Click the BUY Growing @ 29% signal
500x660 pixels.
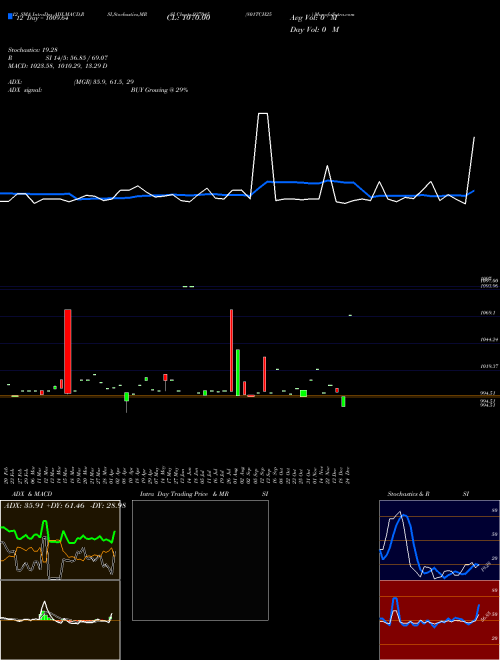pyautogui.click(x=159, y=90)
